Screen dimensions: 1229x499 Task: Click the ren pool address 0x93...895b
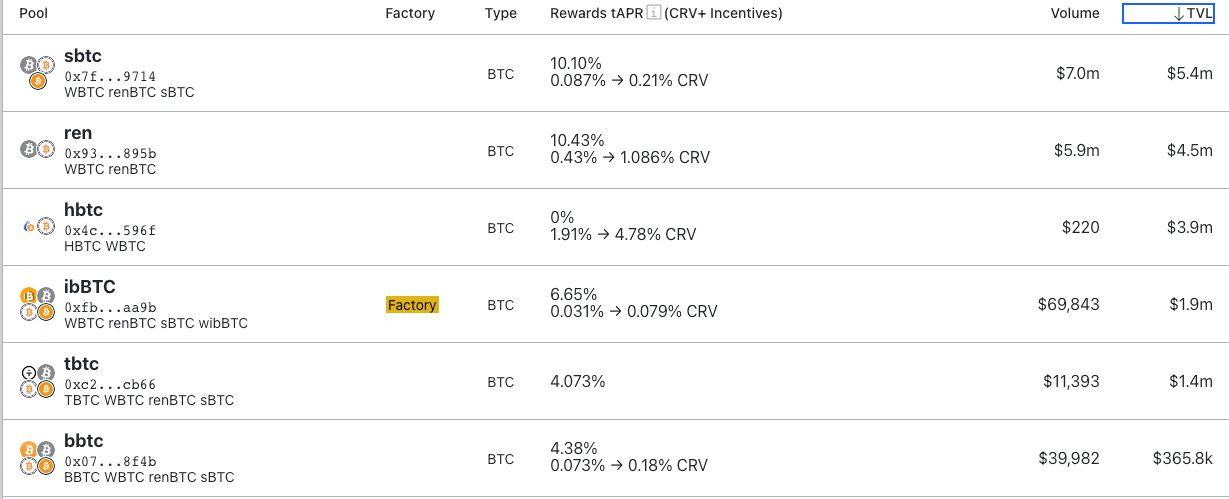(x=110, y=153)
